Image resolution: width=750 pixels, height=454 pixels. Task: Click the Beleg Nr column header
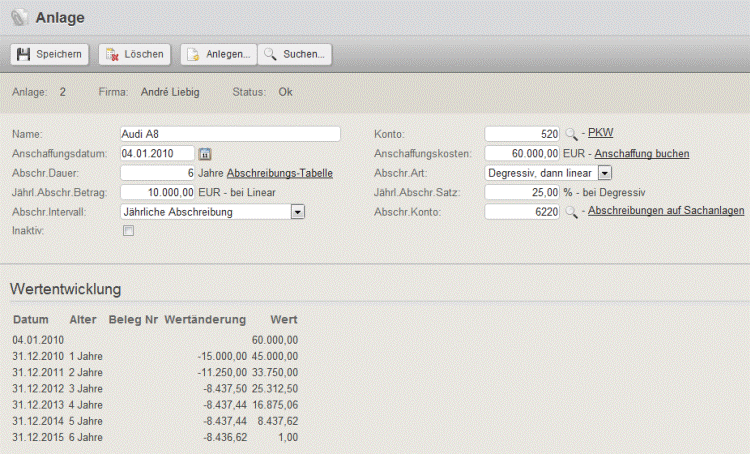coord(133,320)
